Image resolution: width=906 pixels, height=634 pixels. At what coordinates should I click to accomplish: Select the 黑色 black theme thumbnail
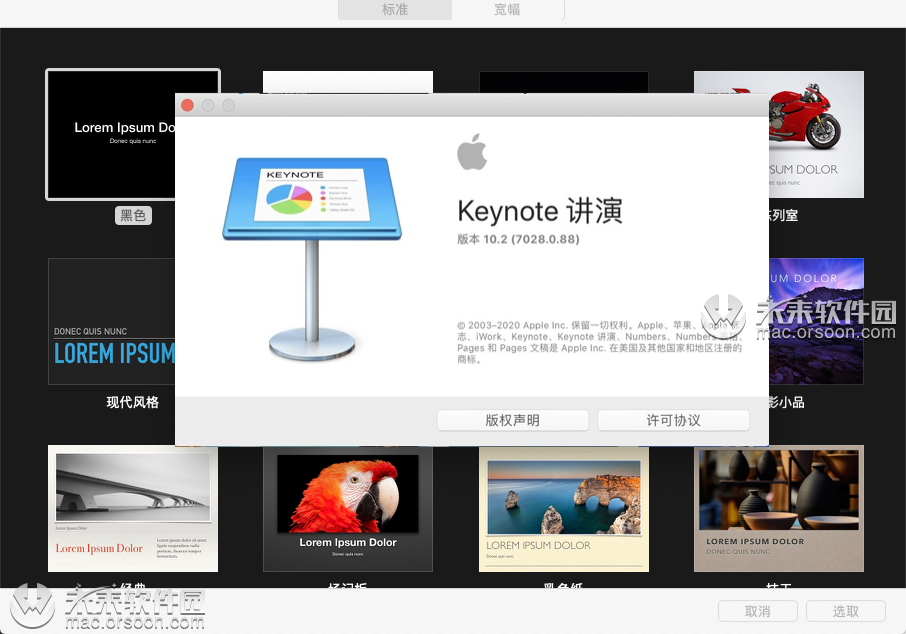[110, 134]
